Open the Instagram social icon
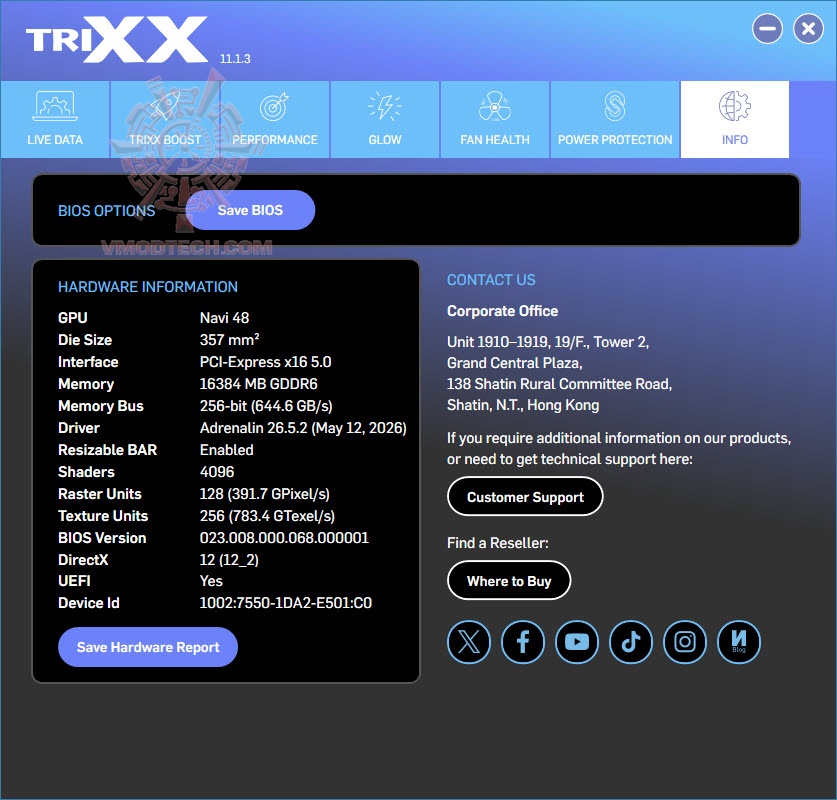Image resolution: width=837 pixels, height=800 pixels. pyautogui.click(x=685, y=641)
